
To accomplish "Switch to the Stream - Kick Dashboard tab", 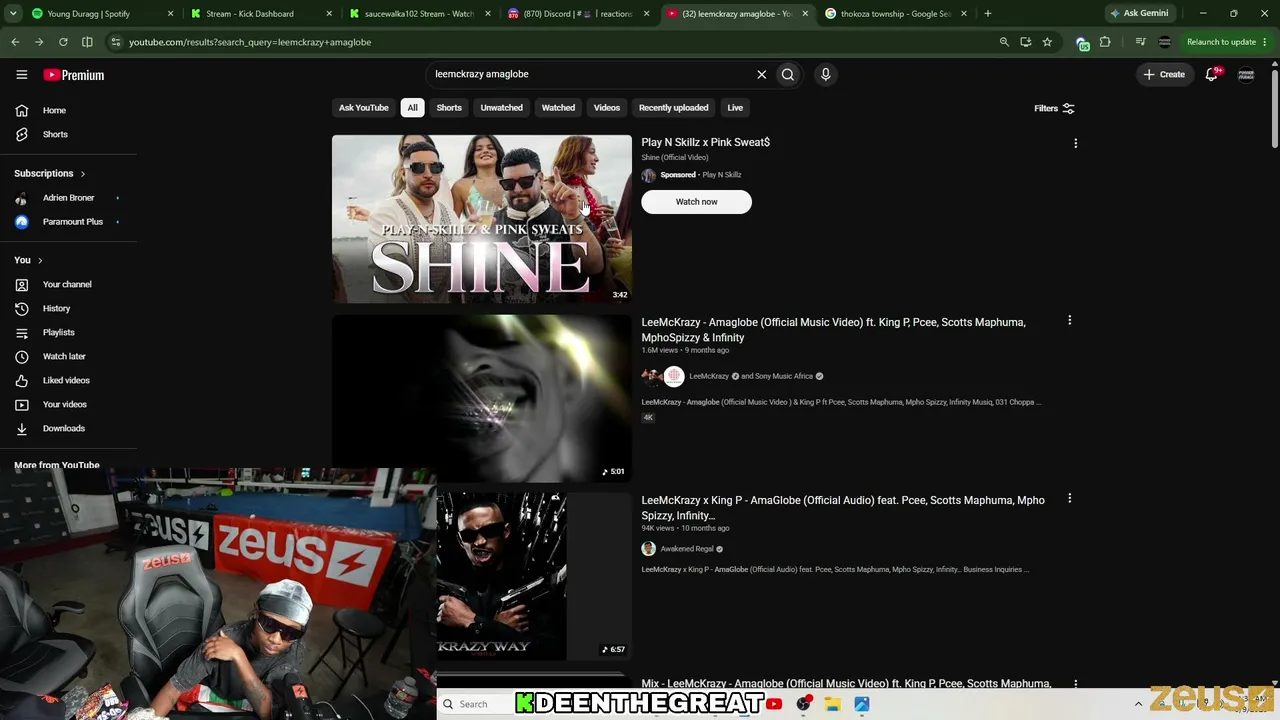I will tap(261, 14).
